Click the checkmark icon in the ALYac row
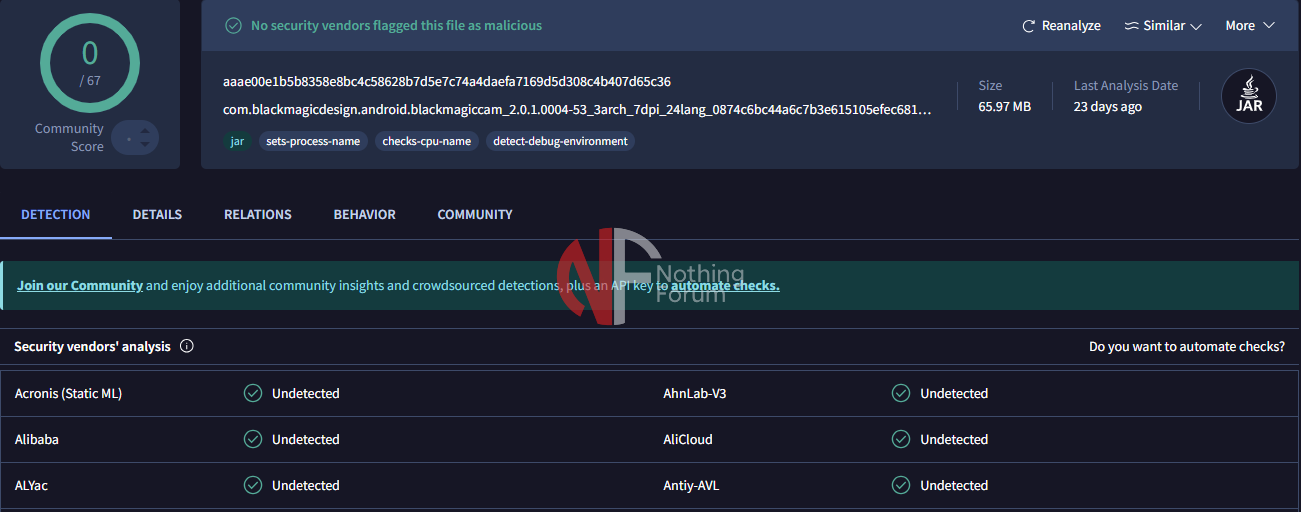 tap(253, 485)
